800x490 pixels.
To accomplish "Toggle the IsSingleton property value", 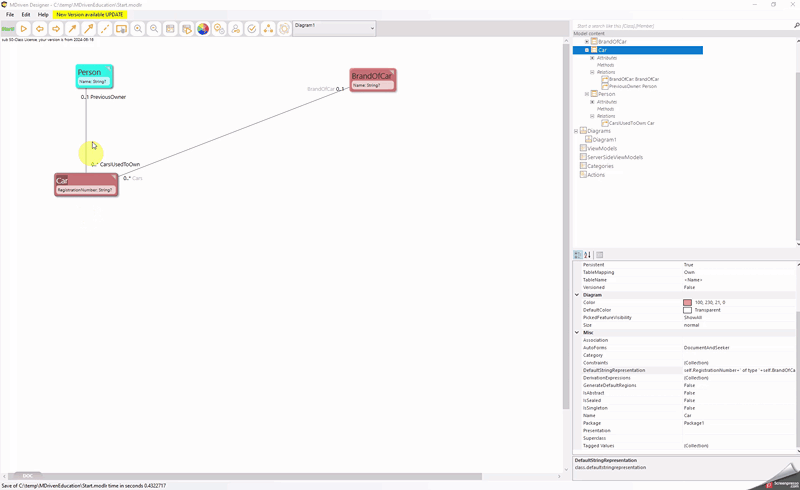I will [690, 408].
